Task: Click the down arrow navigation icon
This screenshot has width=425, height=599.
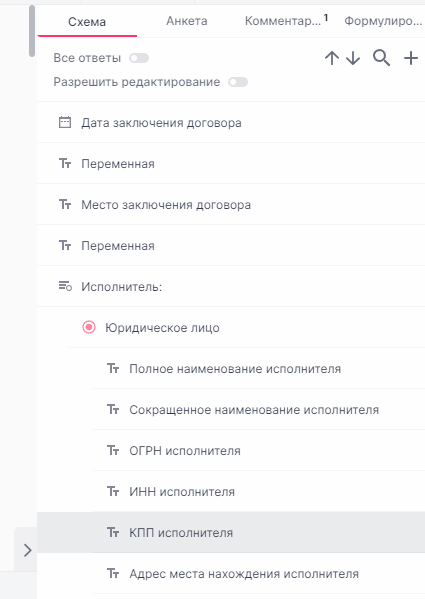Action: [x=353, y=58]
